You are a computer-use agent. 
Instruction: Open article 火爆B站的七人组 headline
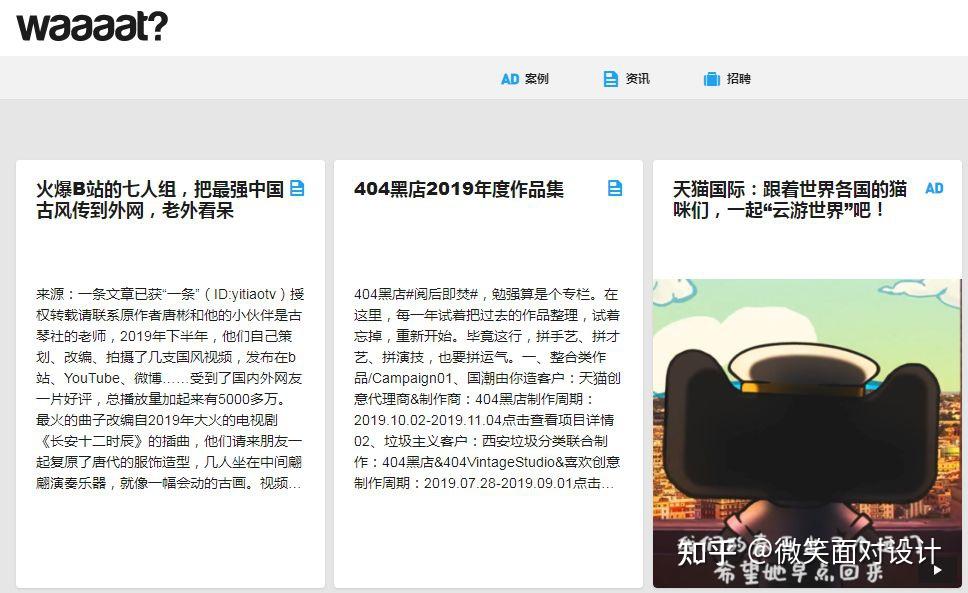tap(160, 199)
